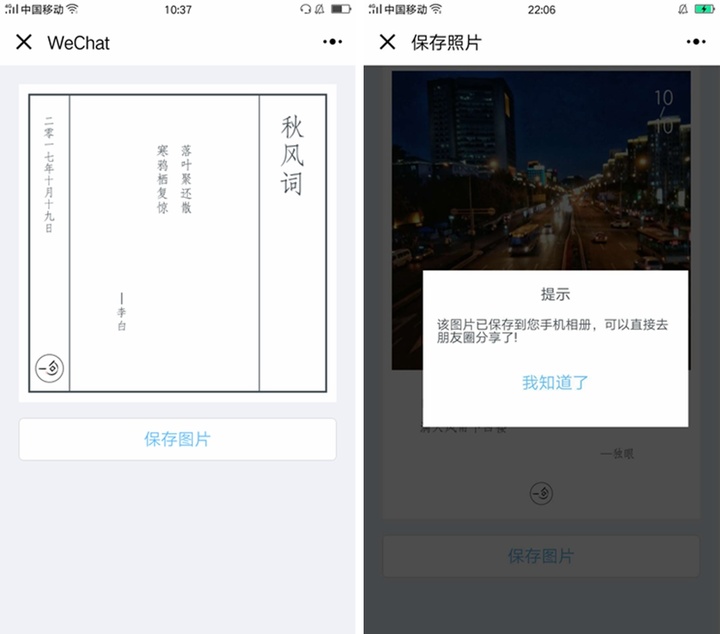The width and height of the screenshot is (720, 634).
Task: Tap the 中国移动 carrier label on right screen
Action: pyautogui.click(x=405, y=9)
